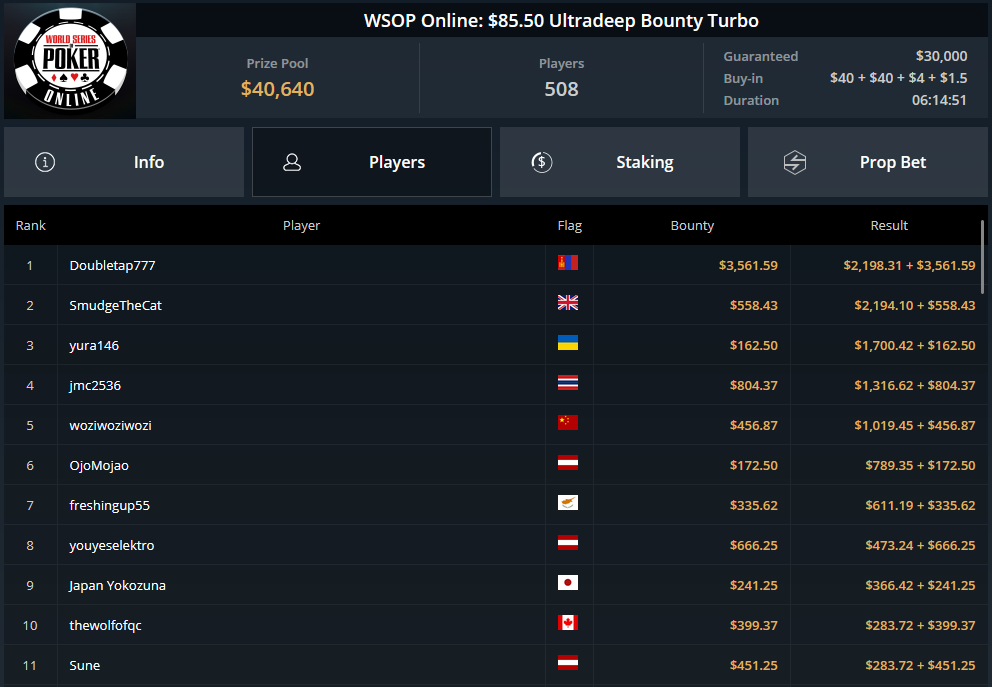The height and width of the screenshot is (687, 992).
Task: Click youyeselektro's Austria flag icon
Action: pos(567,543)
